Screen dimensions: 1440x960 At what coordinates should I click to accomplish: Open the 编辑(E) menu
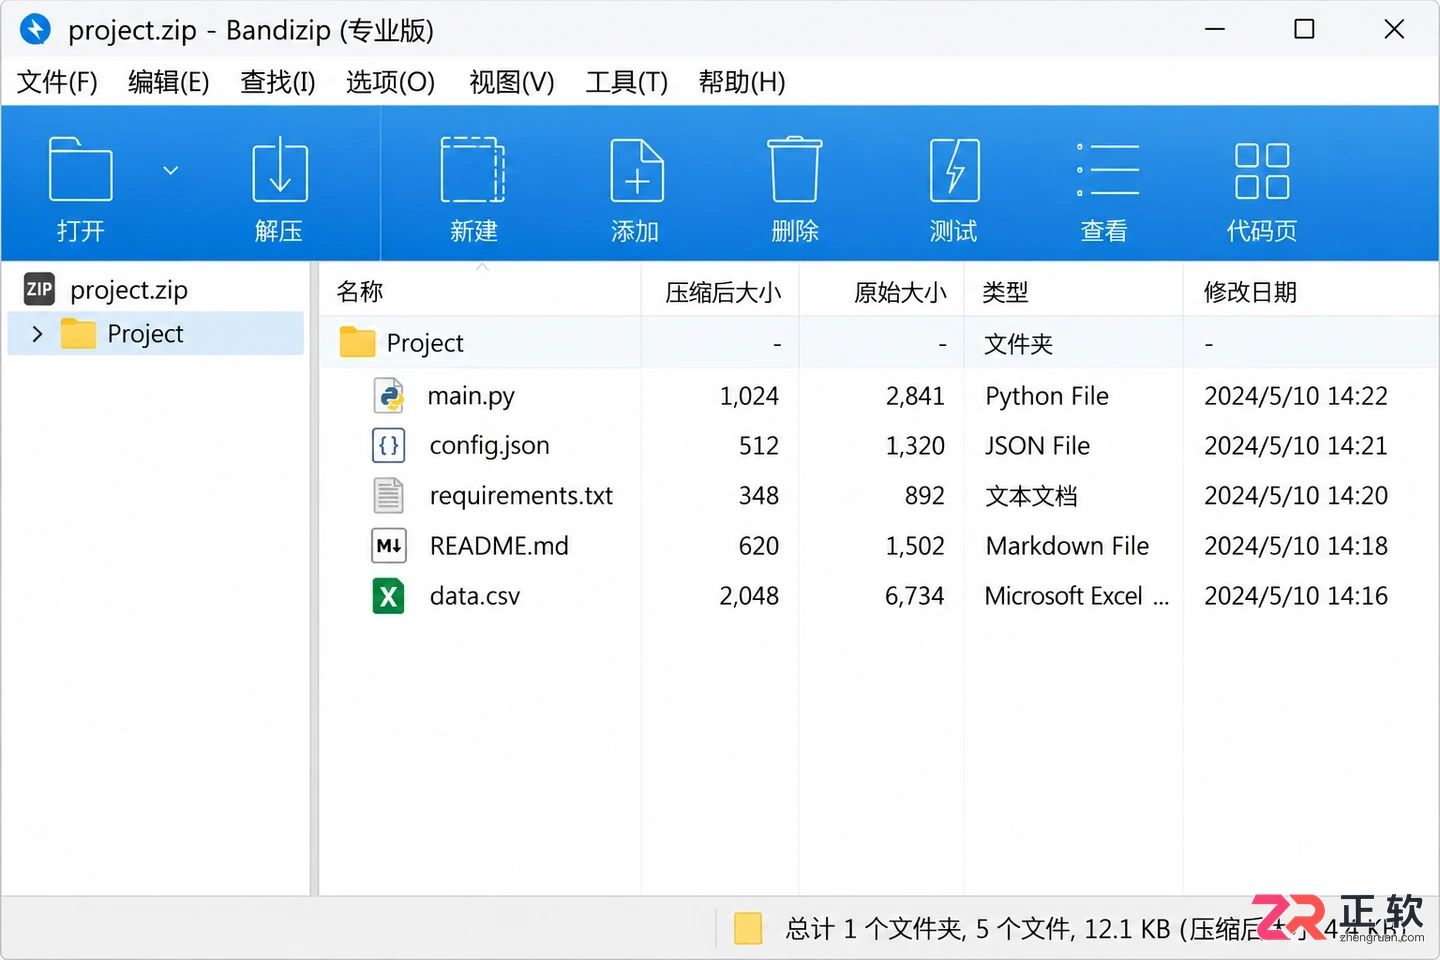click(169, 82)
